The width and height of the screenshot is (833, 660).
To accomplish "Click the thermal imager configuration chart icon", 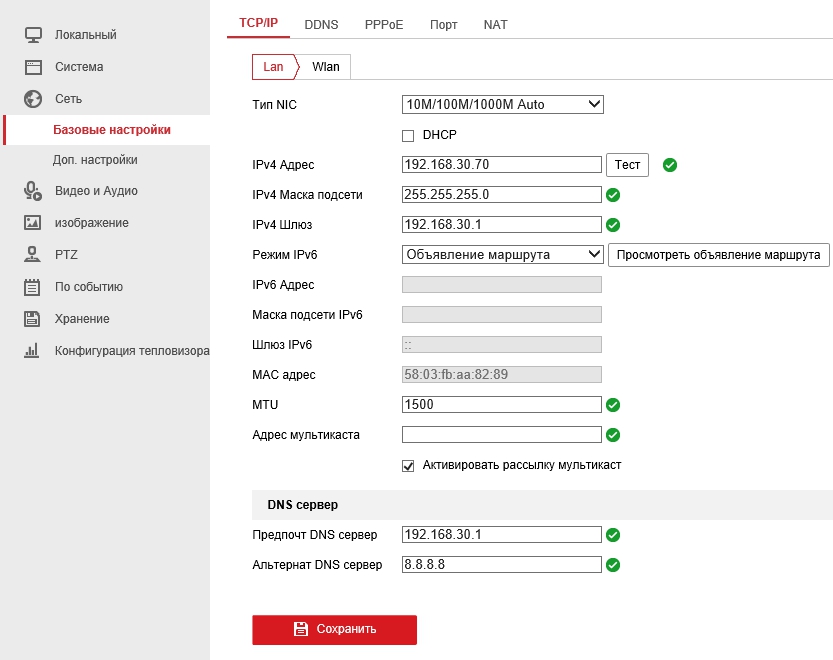I will pos(33,351).
